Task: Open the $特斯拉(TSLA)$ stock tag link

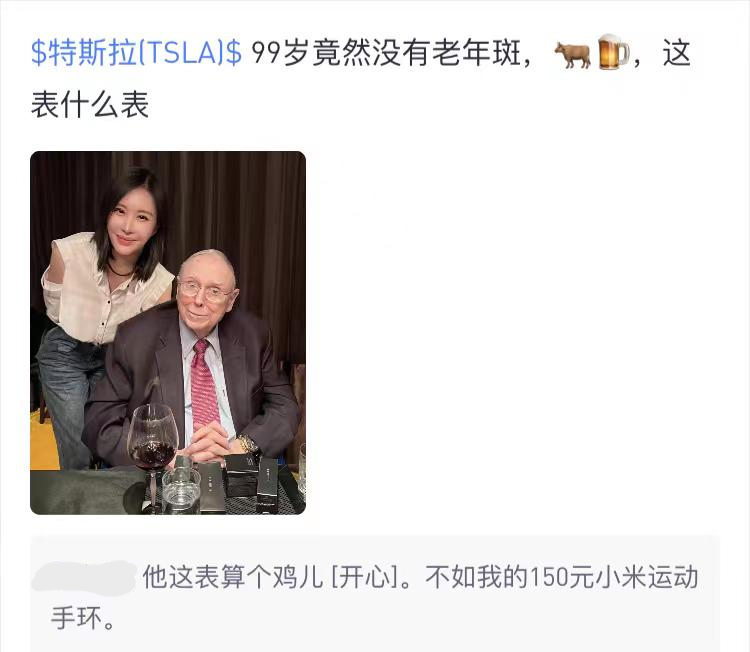Action: [x=136, y=53]
